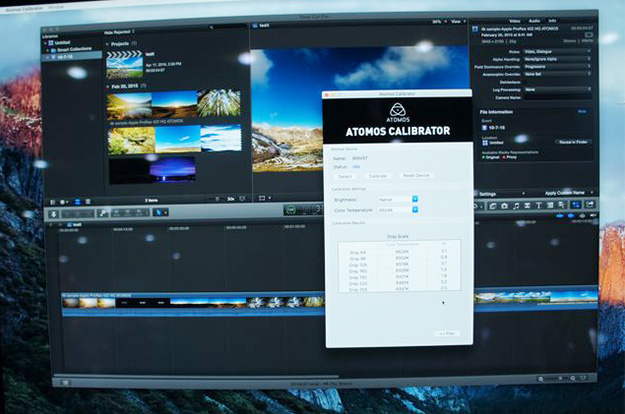Adjust the browser clip duration slider
Viewport: 625px width, 414px height.
[216, 199]
